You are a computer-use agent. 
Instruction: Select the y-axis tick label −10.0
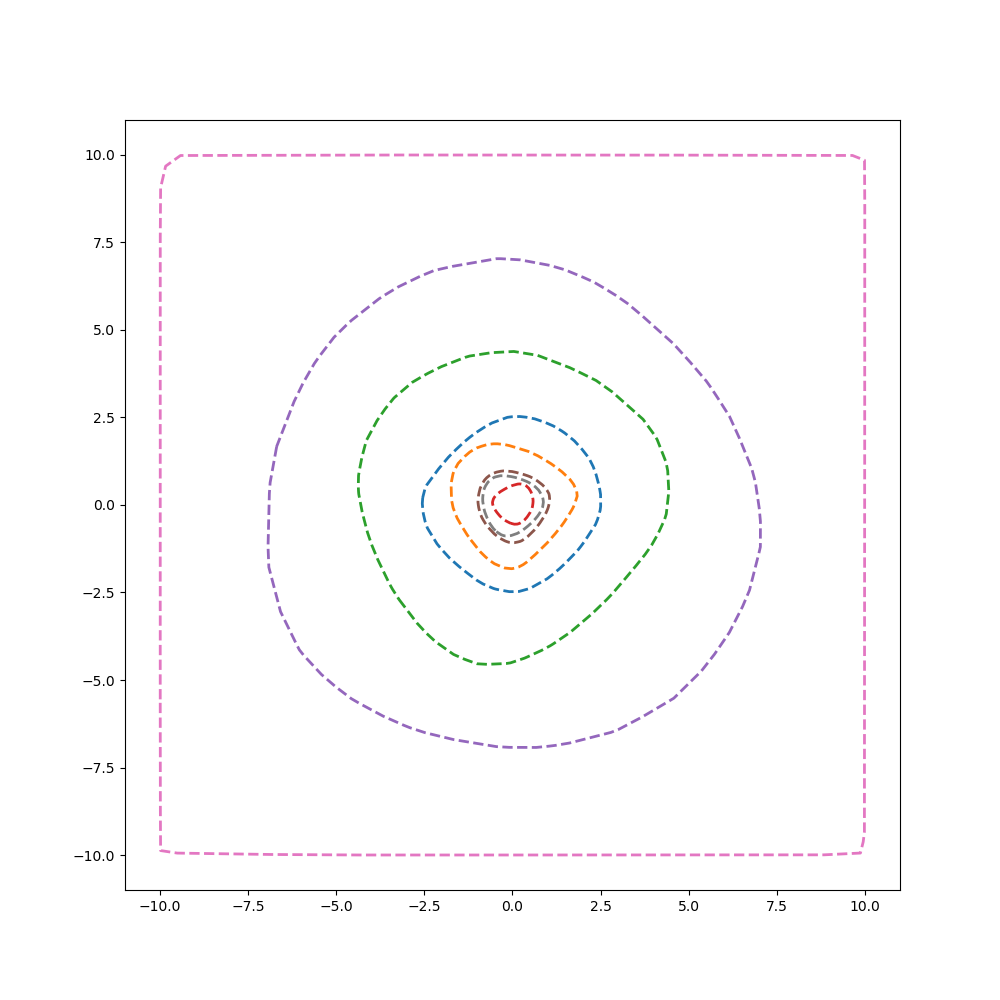(x=95, y=856)
